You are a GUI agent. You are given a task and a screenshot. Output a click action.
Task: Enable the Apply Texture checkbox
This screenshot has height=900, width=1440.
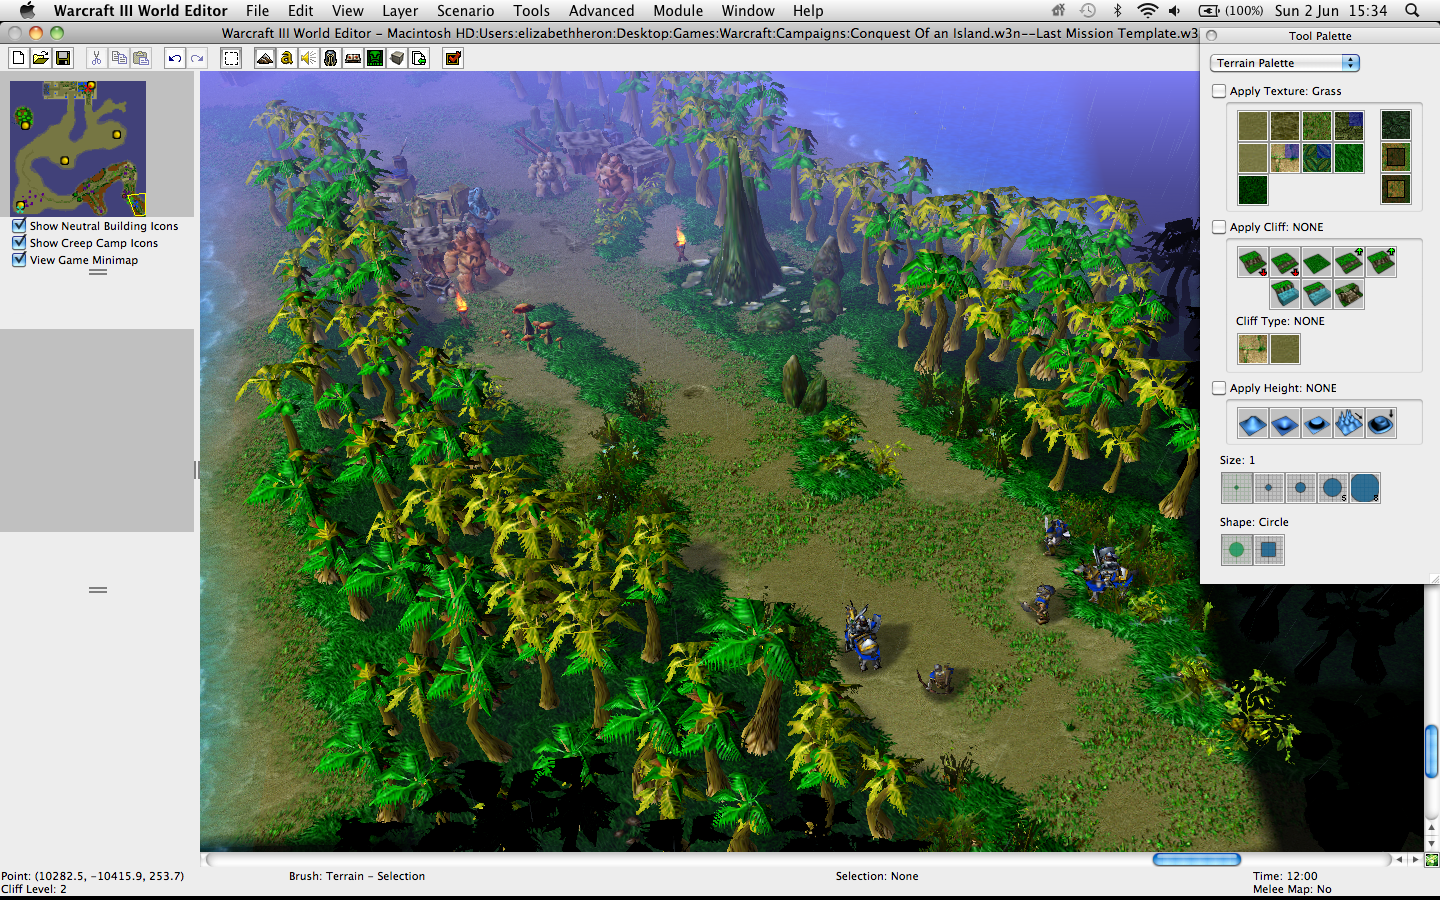(x=1219, y=91)
